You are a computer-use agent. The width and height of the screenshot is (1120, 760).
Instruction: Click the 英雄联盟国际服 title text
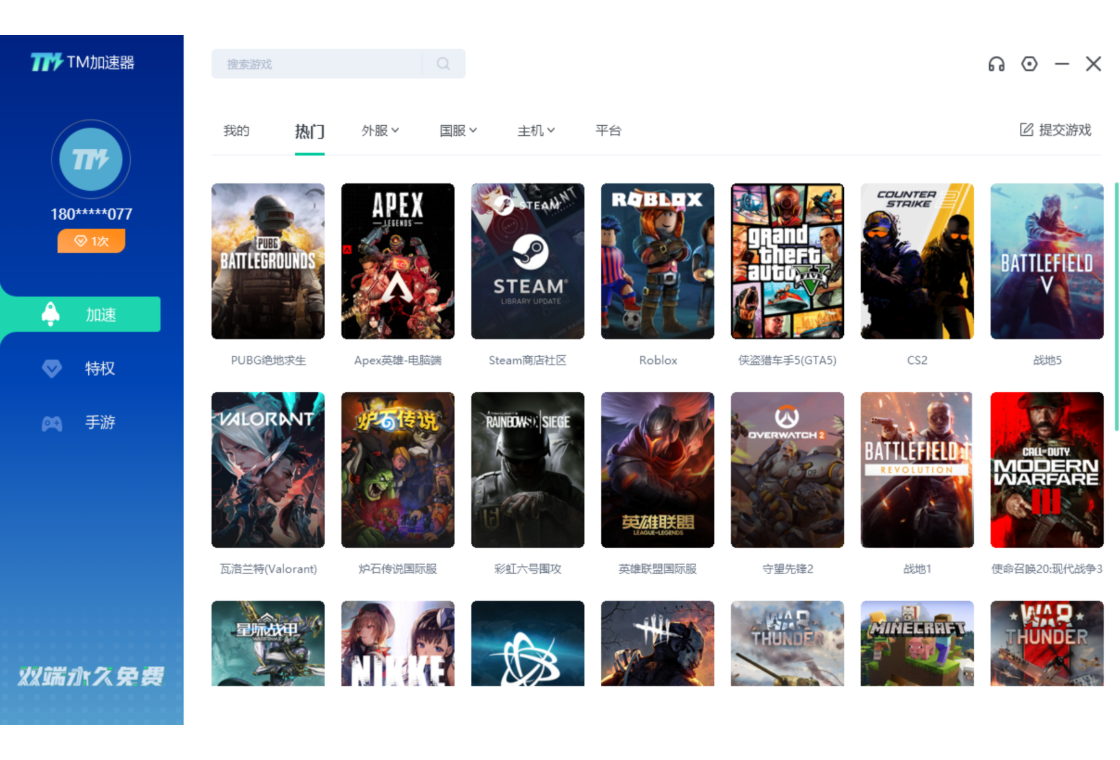pos(658,569)
